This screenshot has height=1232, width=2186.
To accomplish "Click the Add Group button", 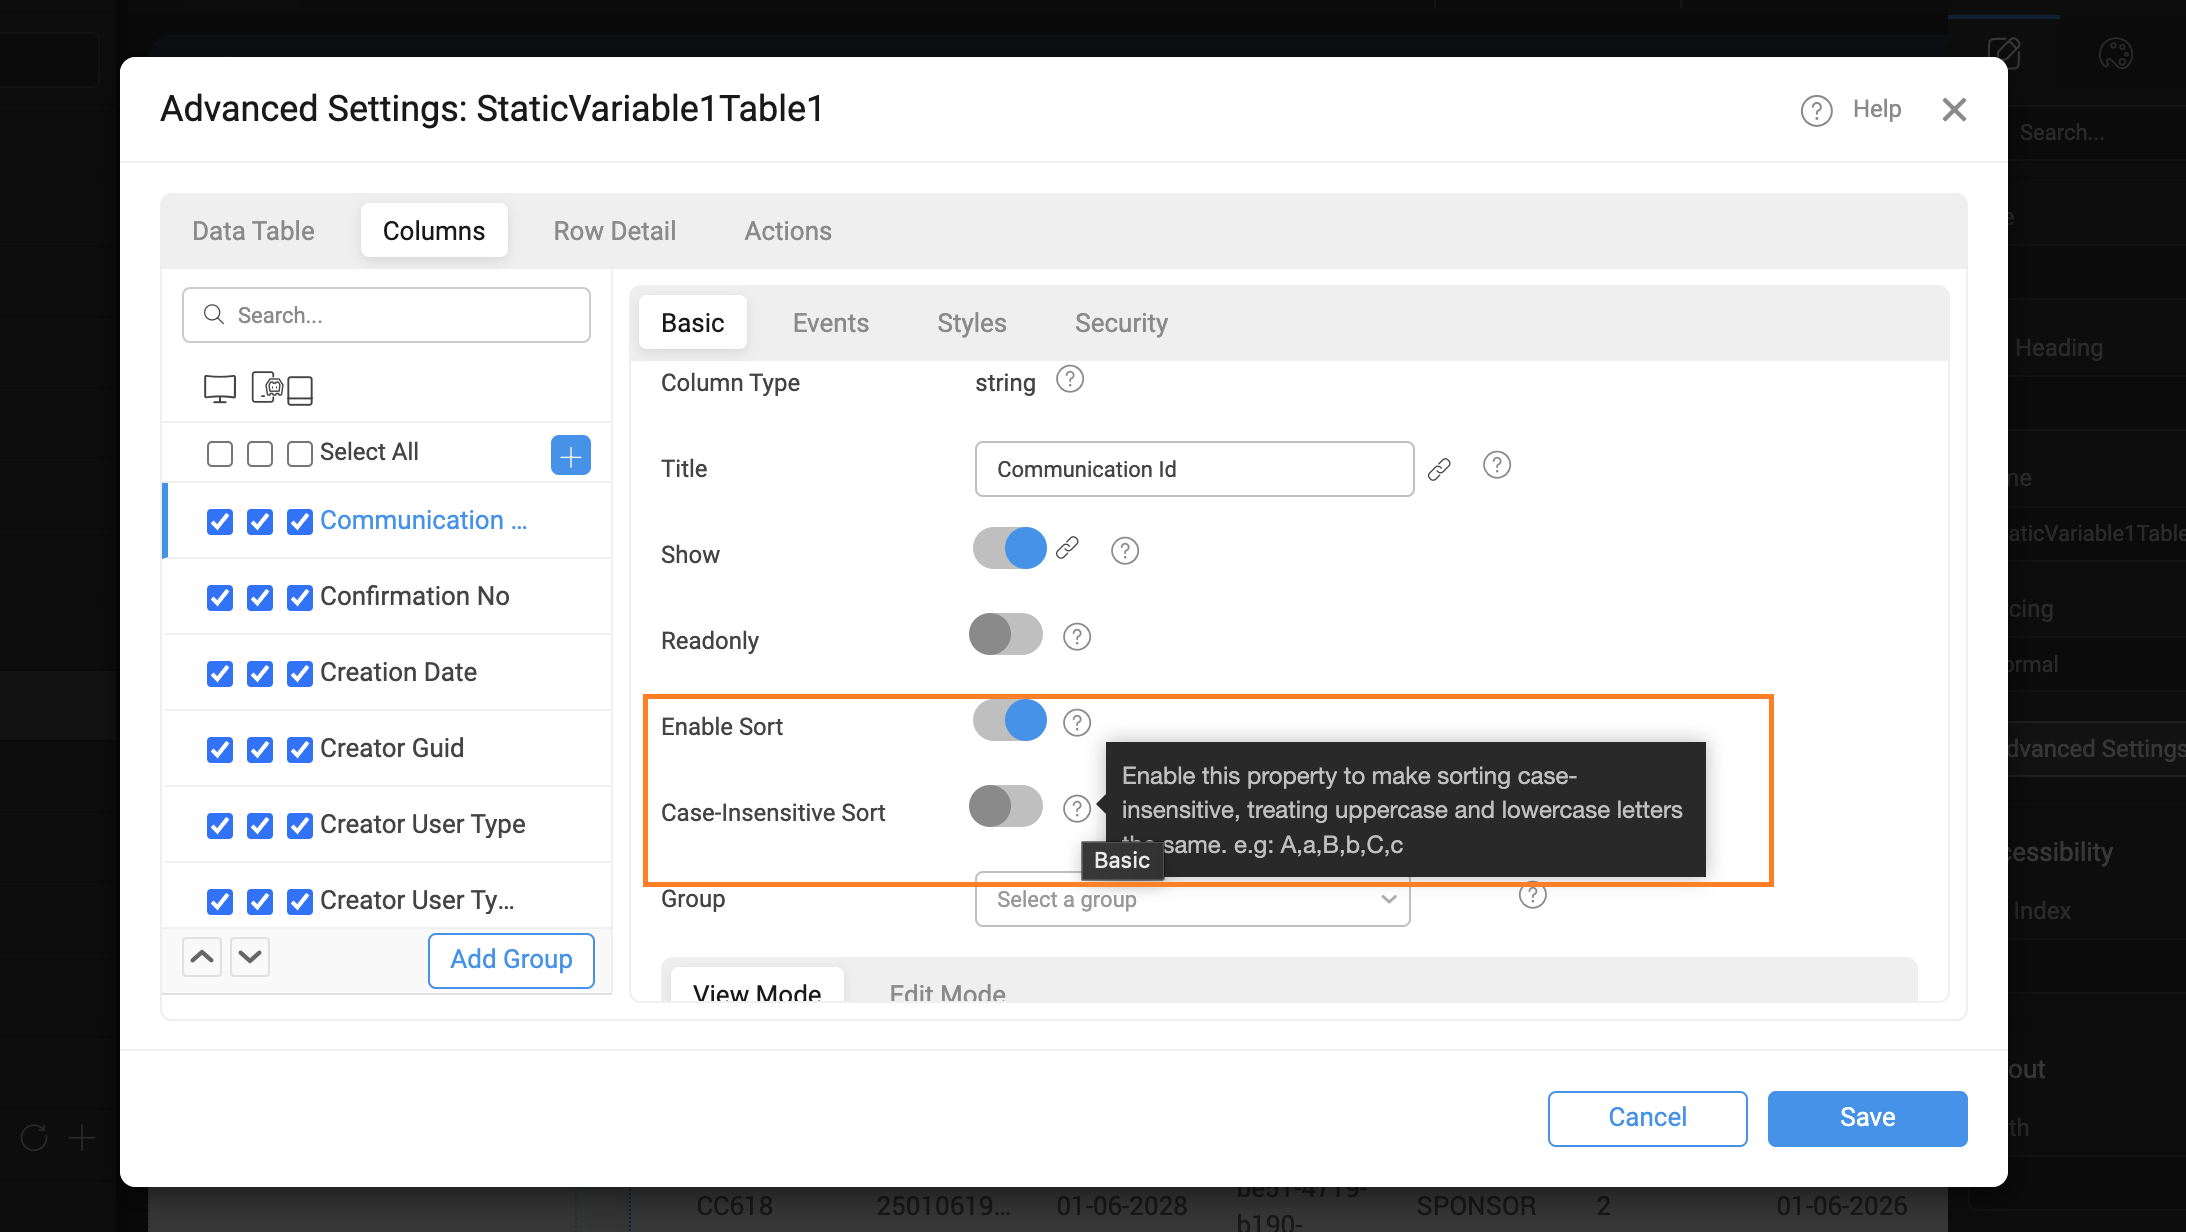I will coord(511,960).
